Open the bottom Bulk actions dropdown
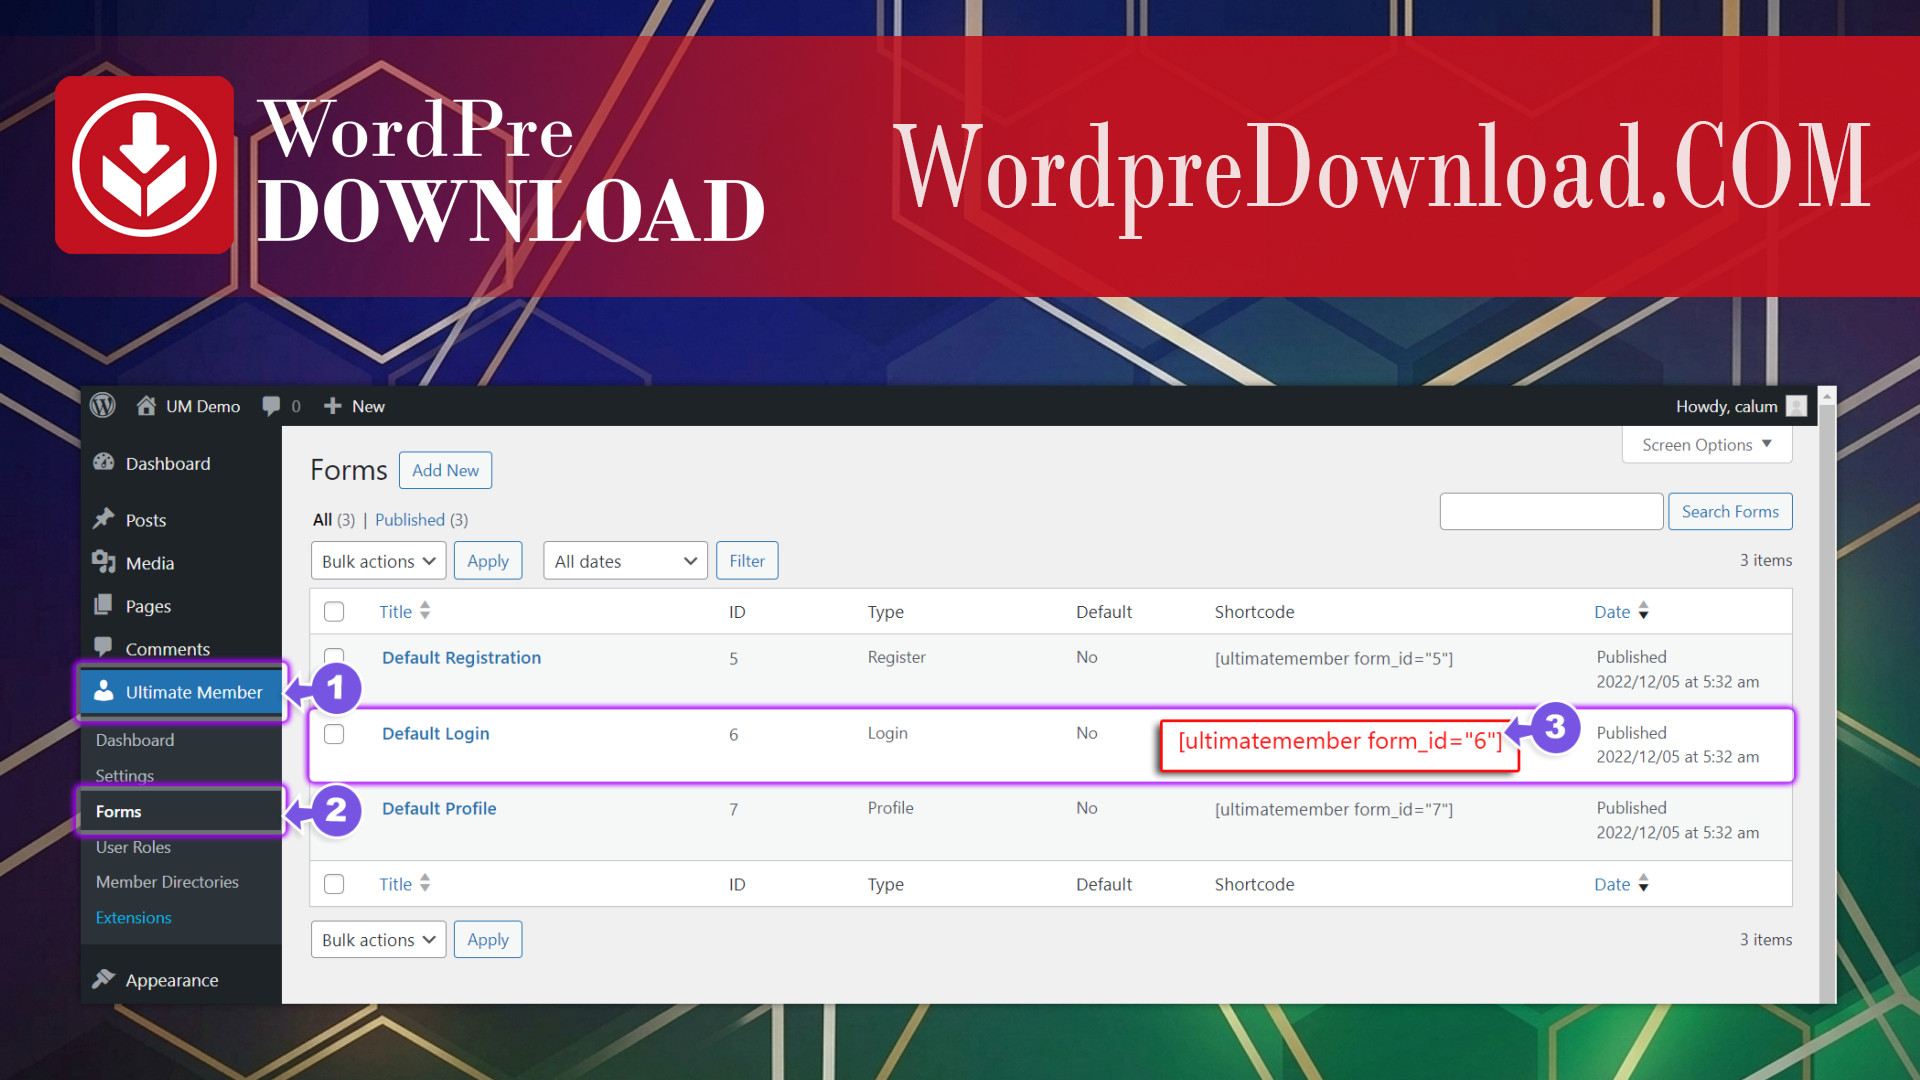 (378, 940)
